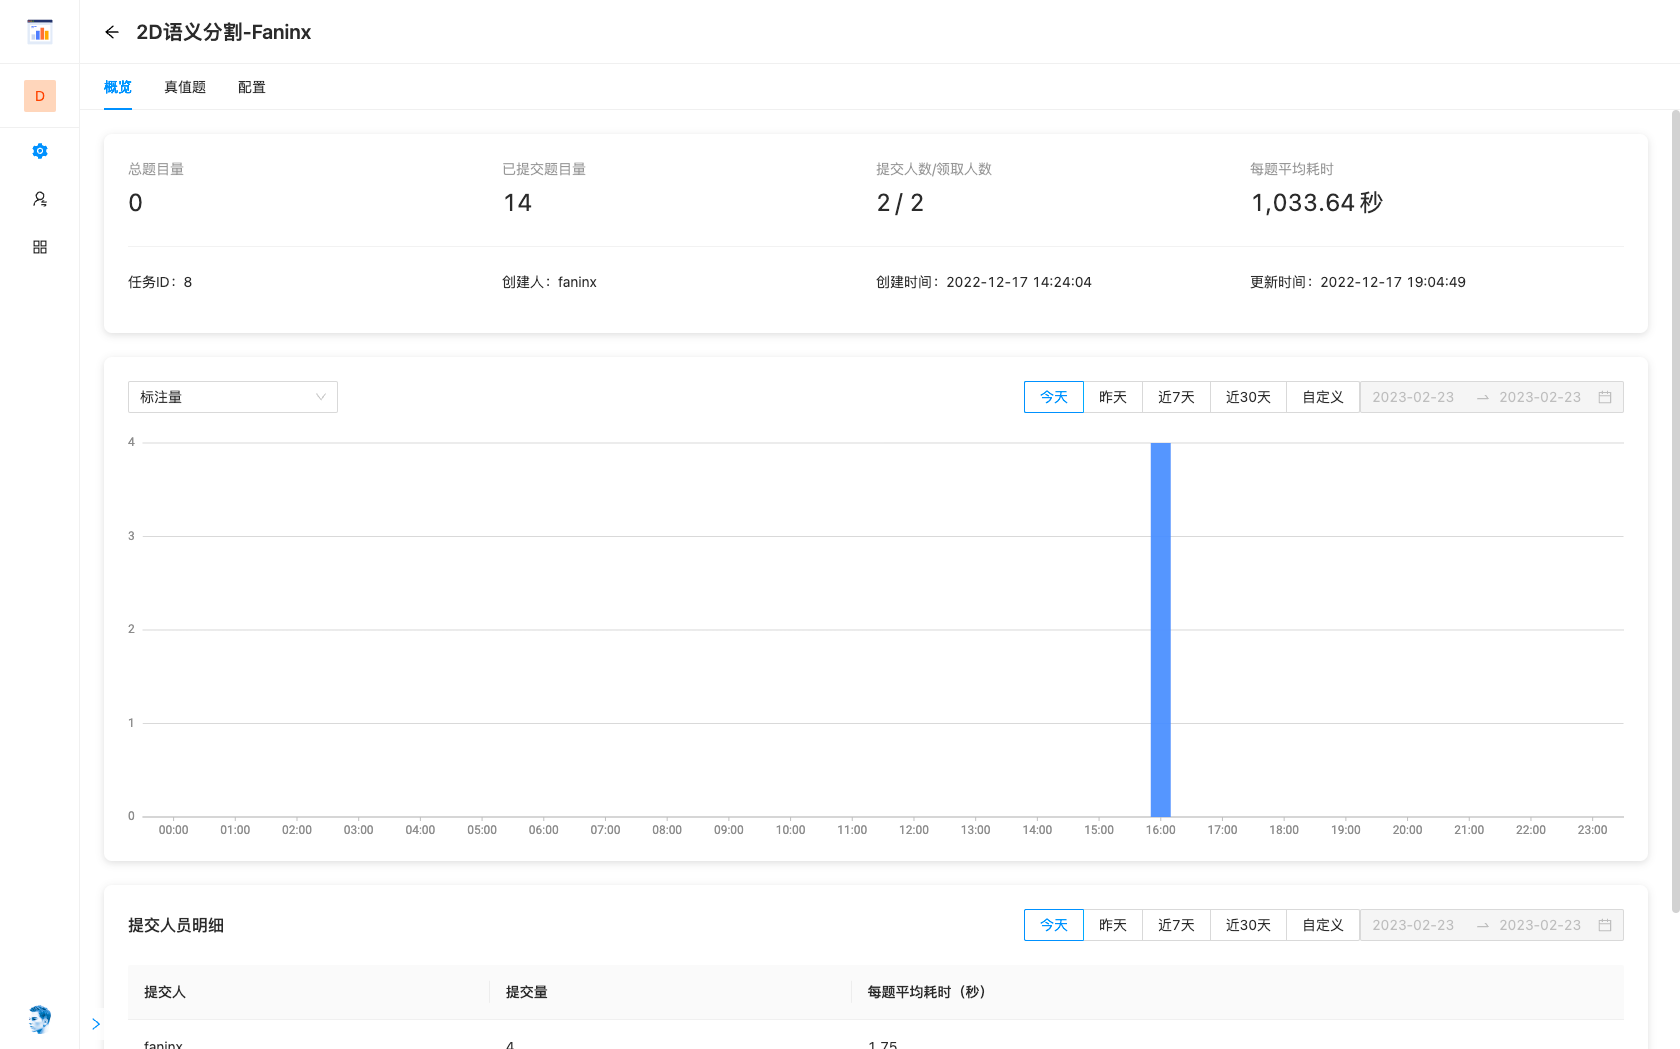Click the 创建人: faninx text
The height and width of the screenshot is (1049, 1680).
pos(549,282)
